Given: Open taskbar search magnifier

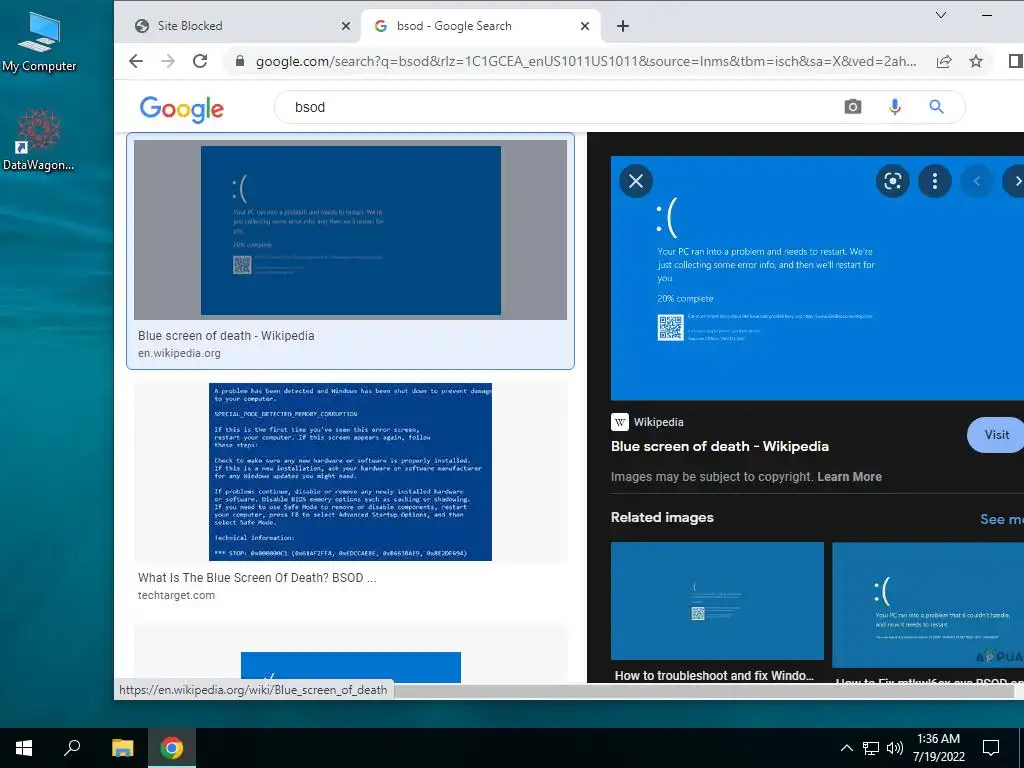Looking at the screenshot, I should (72, 748).
